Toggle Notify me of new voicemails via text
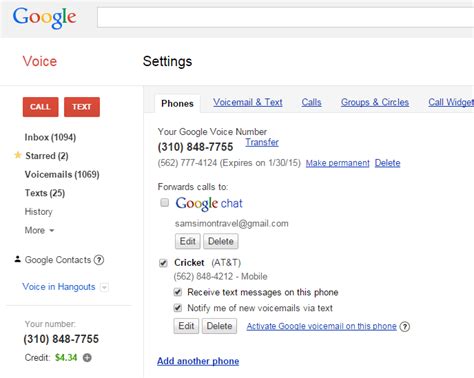This screenshot has height=378, width=474. [x=178, y=308]
